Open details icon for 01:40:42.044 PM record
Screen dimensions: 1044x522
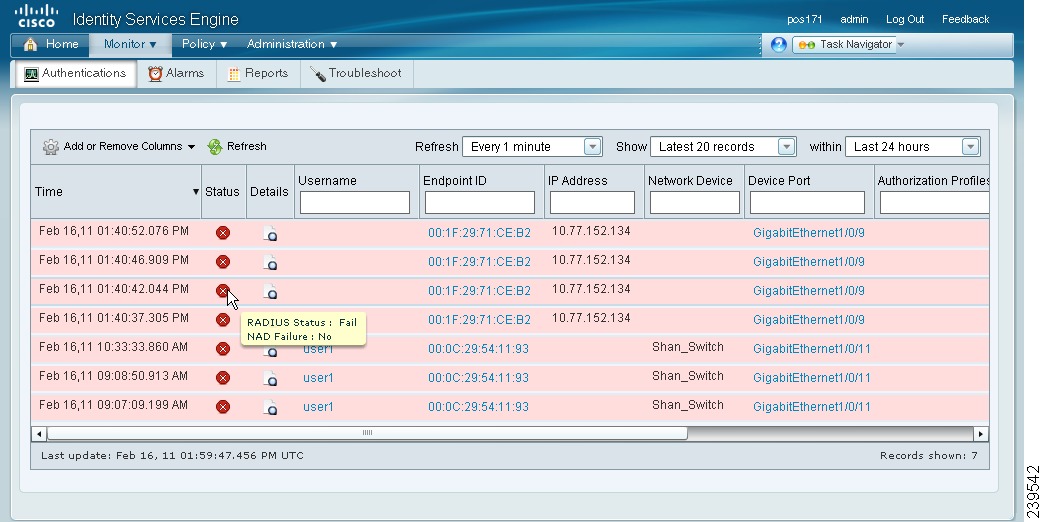270,291
